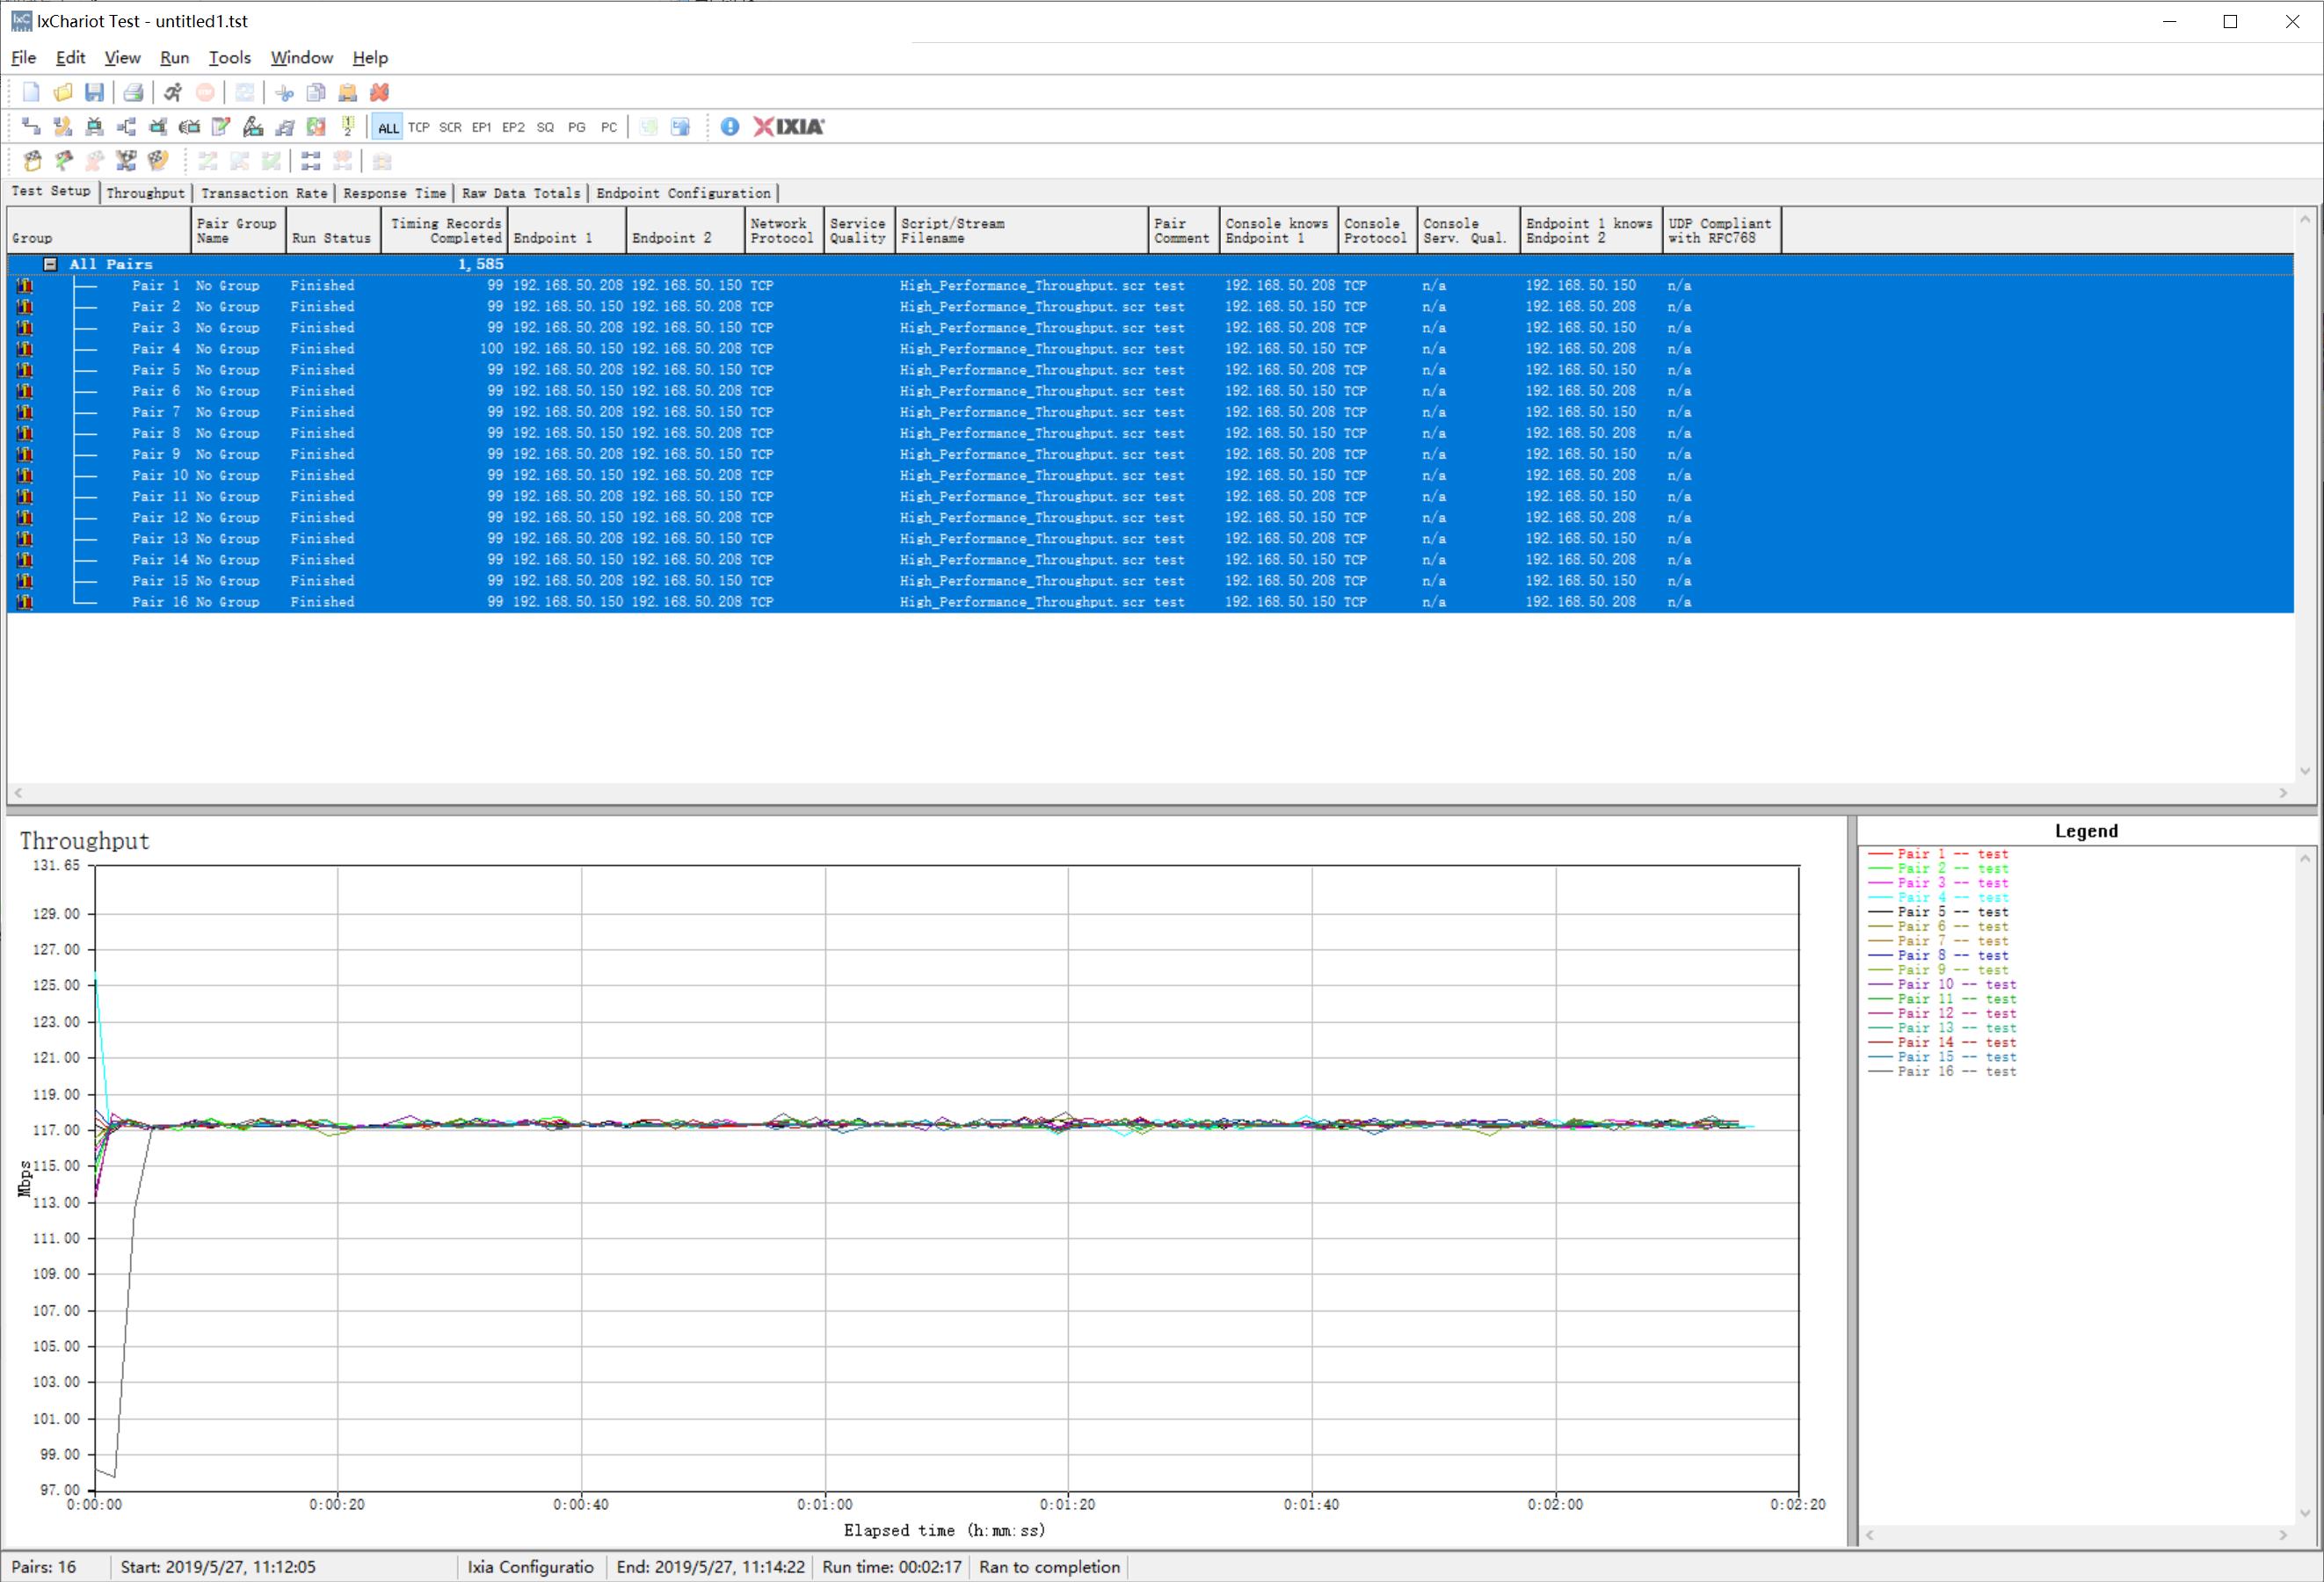The height and width of the screenshot is (1582, 2324).
Task: Click the Print icon in toolbar
Action: tap(133, 93)
